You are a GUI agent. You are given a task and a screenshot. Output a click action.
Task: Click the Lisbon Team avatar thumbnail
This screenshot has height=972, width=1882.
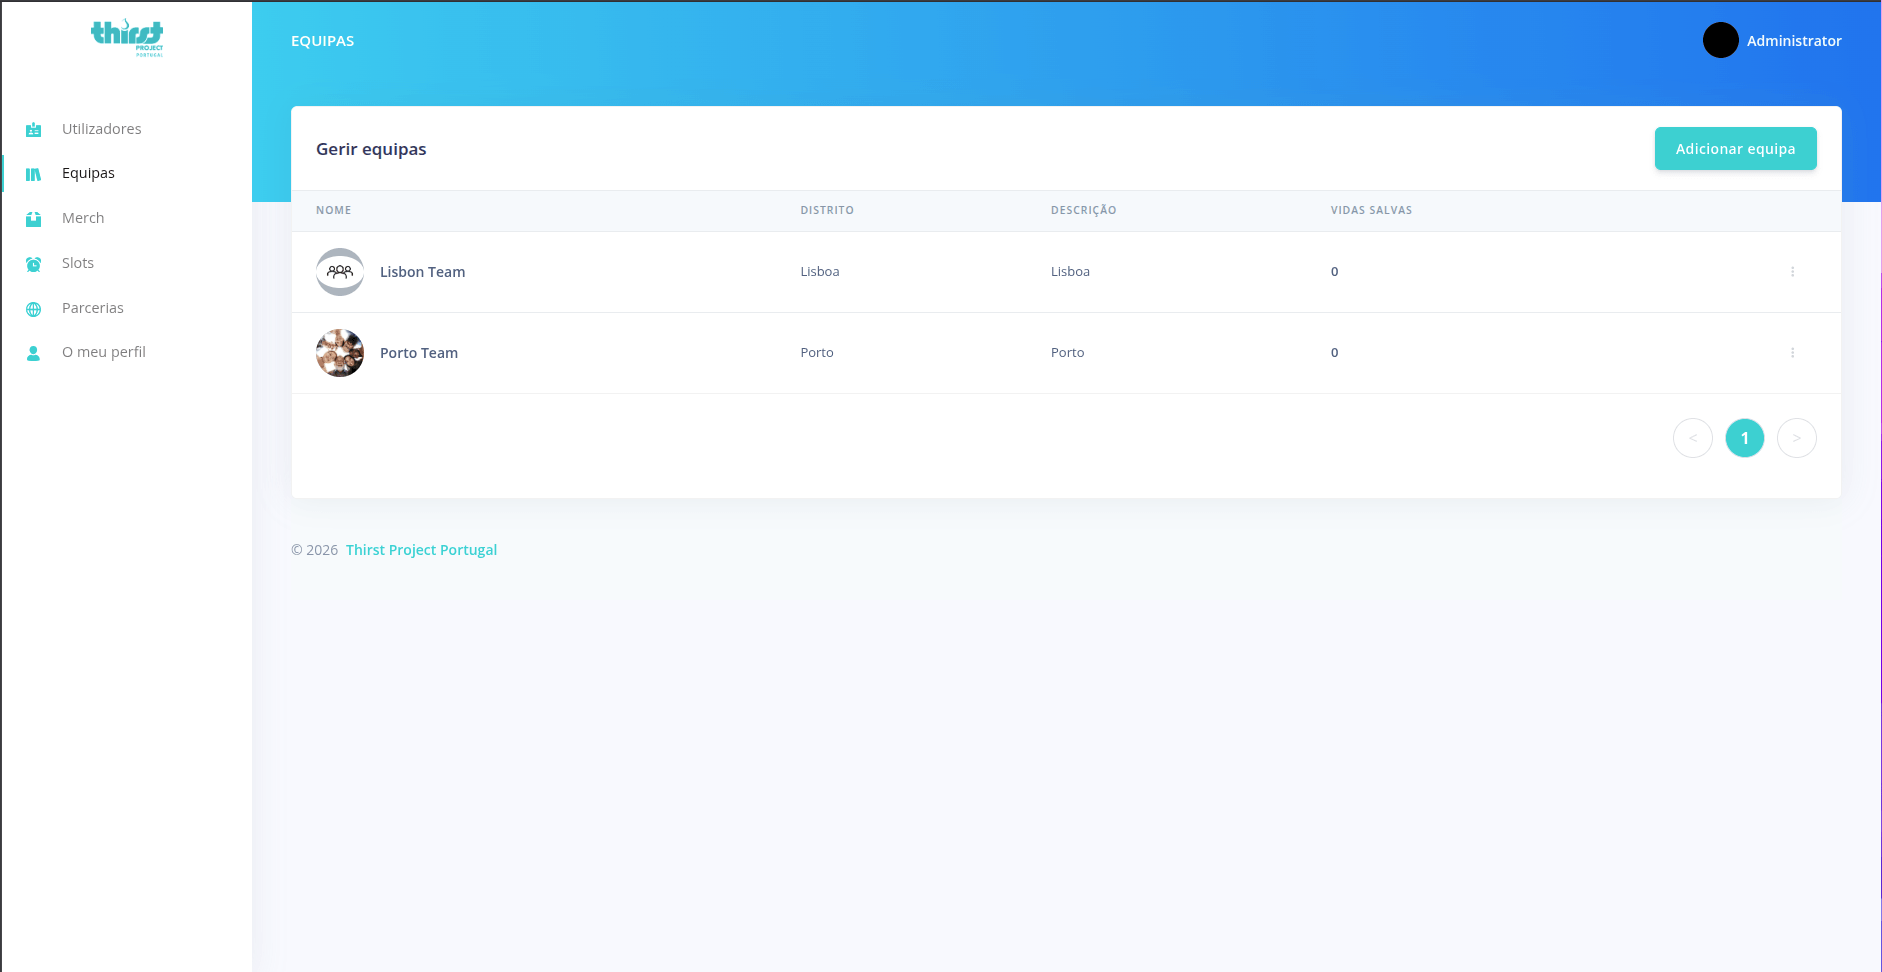pos(340,272)
